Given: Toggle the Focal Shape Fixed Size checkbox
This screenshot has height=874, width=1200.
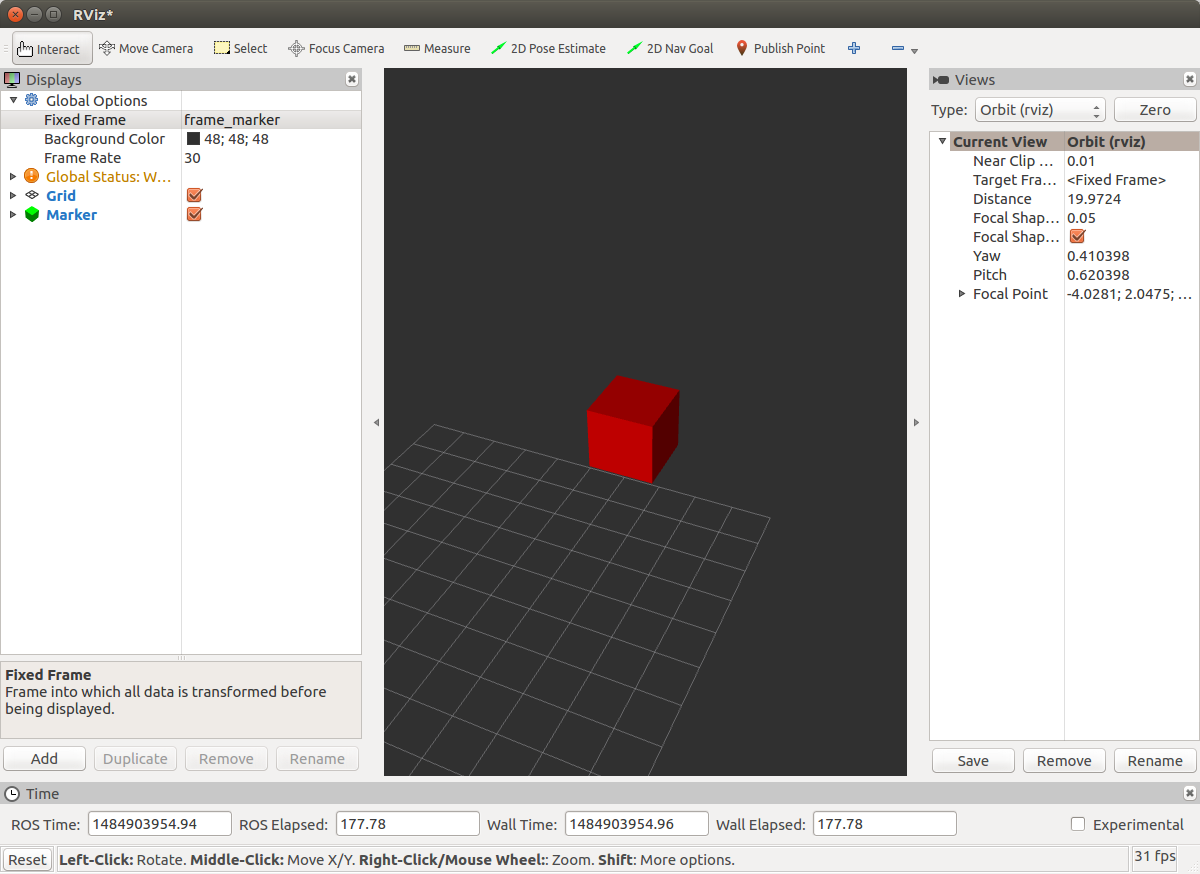Looking at the screenshot, I should point(1077,237).
